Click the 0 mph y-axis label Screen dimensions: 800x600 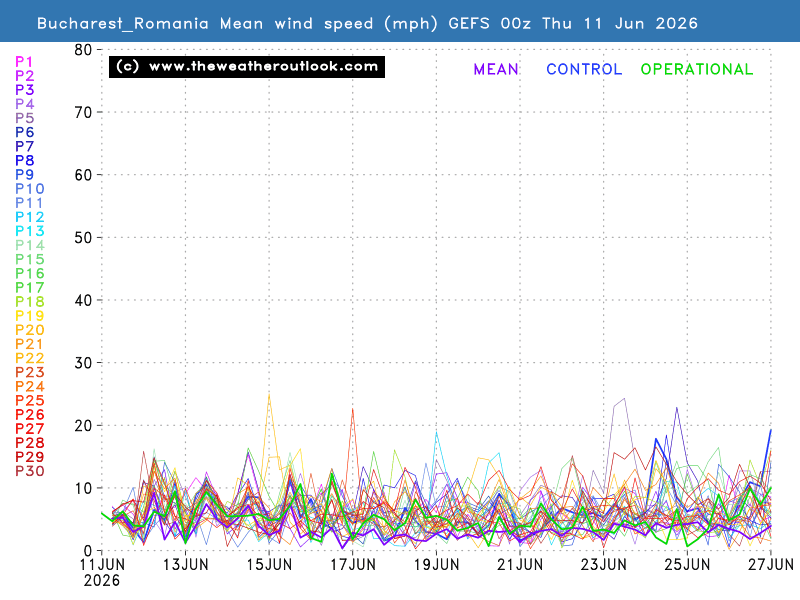click(88, 551)
